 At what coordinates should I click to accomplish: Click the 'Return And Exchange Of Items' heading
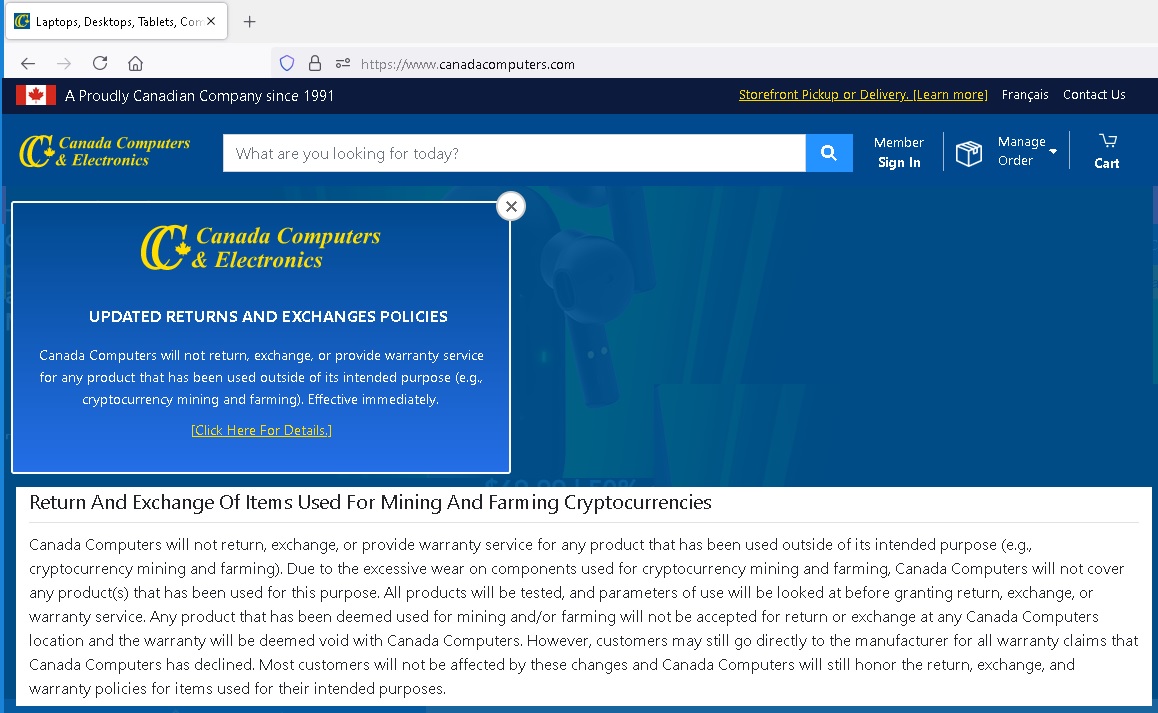click(370, 502)
